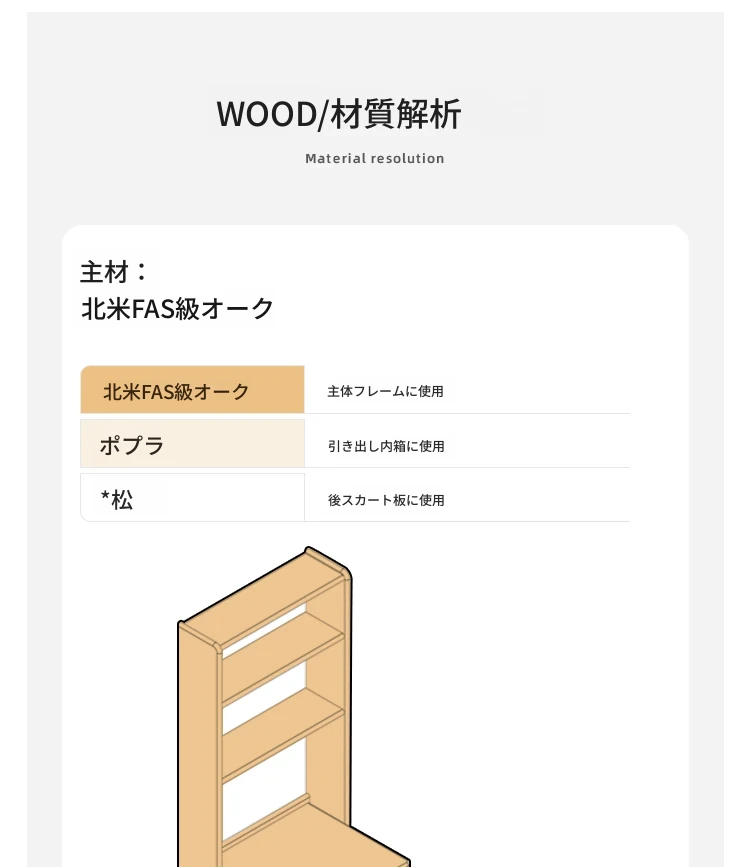Click the 主材： label
Screen dimensions: 750x867
tap(114, 272)
